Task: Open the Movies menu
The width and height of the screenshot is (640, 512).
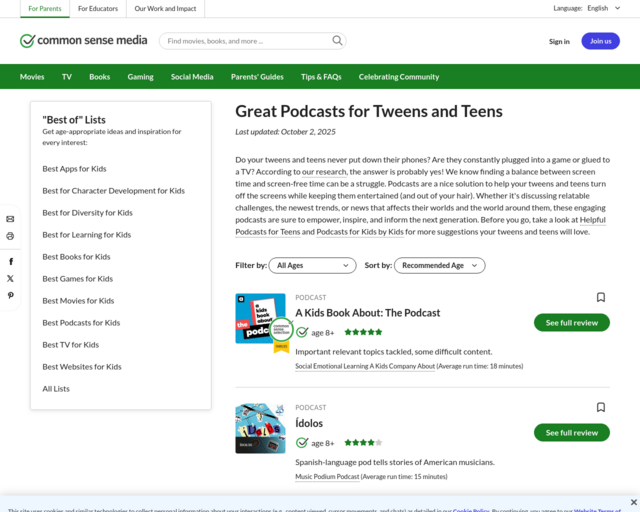Action: point(32,77)
